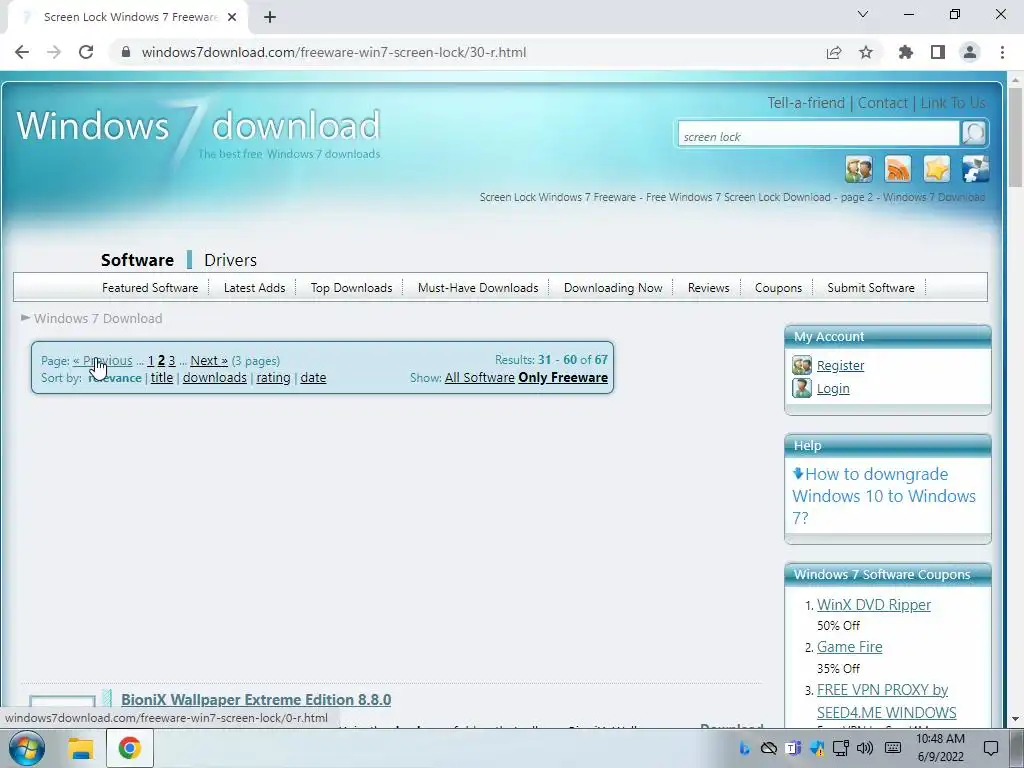Share this page via share icon
1024x768 pixels.
point(834,52)
